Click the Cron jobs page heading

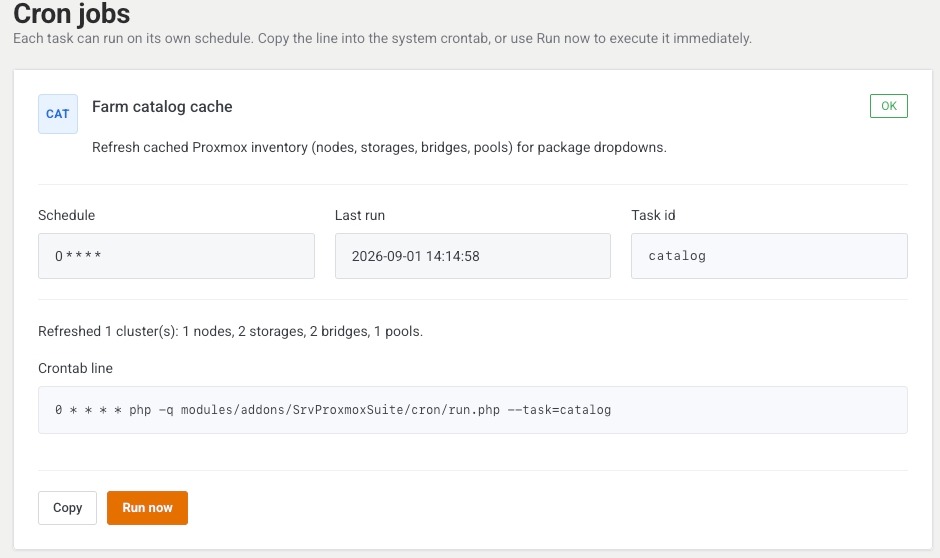(x=71, y=13)
